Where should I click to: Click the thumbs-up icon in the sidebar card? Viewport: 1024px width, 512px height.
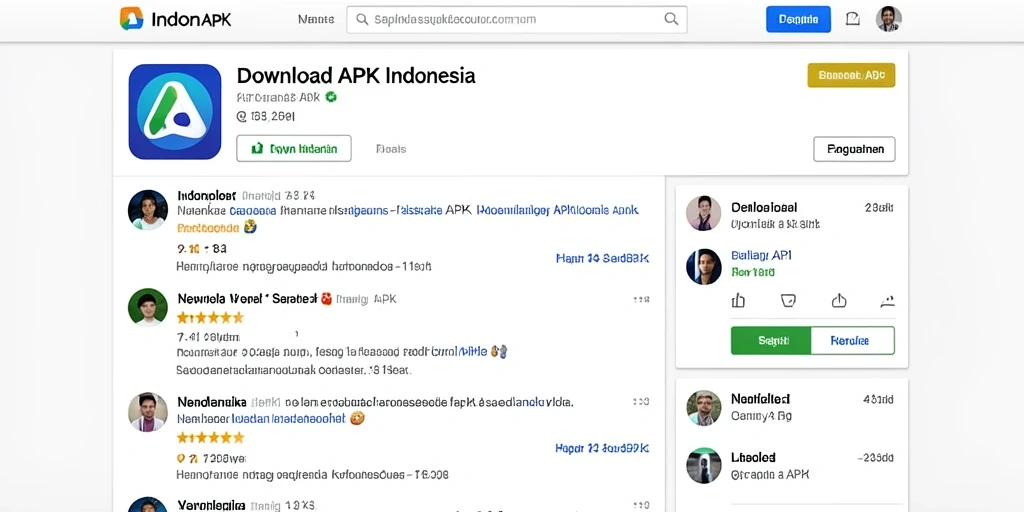tap(738, 300)
